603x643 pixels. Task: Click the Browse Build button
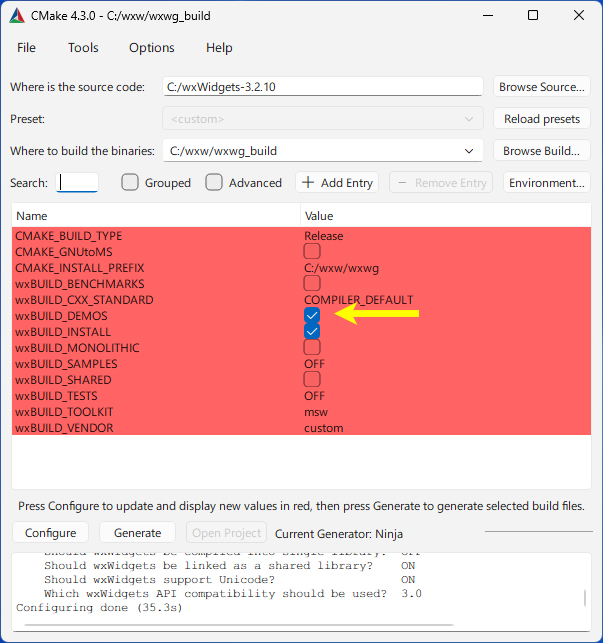click(542, 151)
